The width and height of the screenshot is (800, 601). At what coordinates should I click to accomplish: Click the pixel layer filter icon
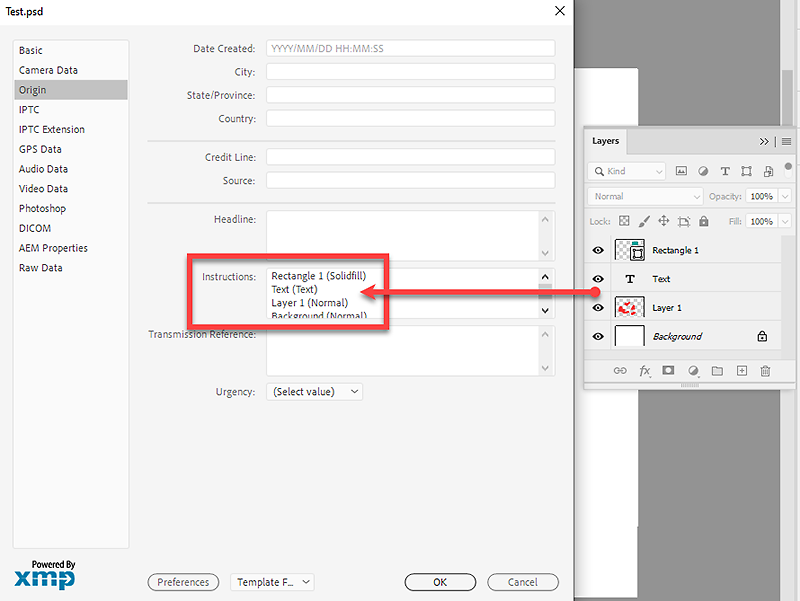tap(681, 171)
